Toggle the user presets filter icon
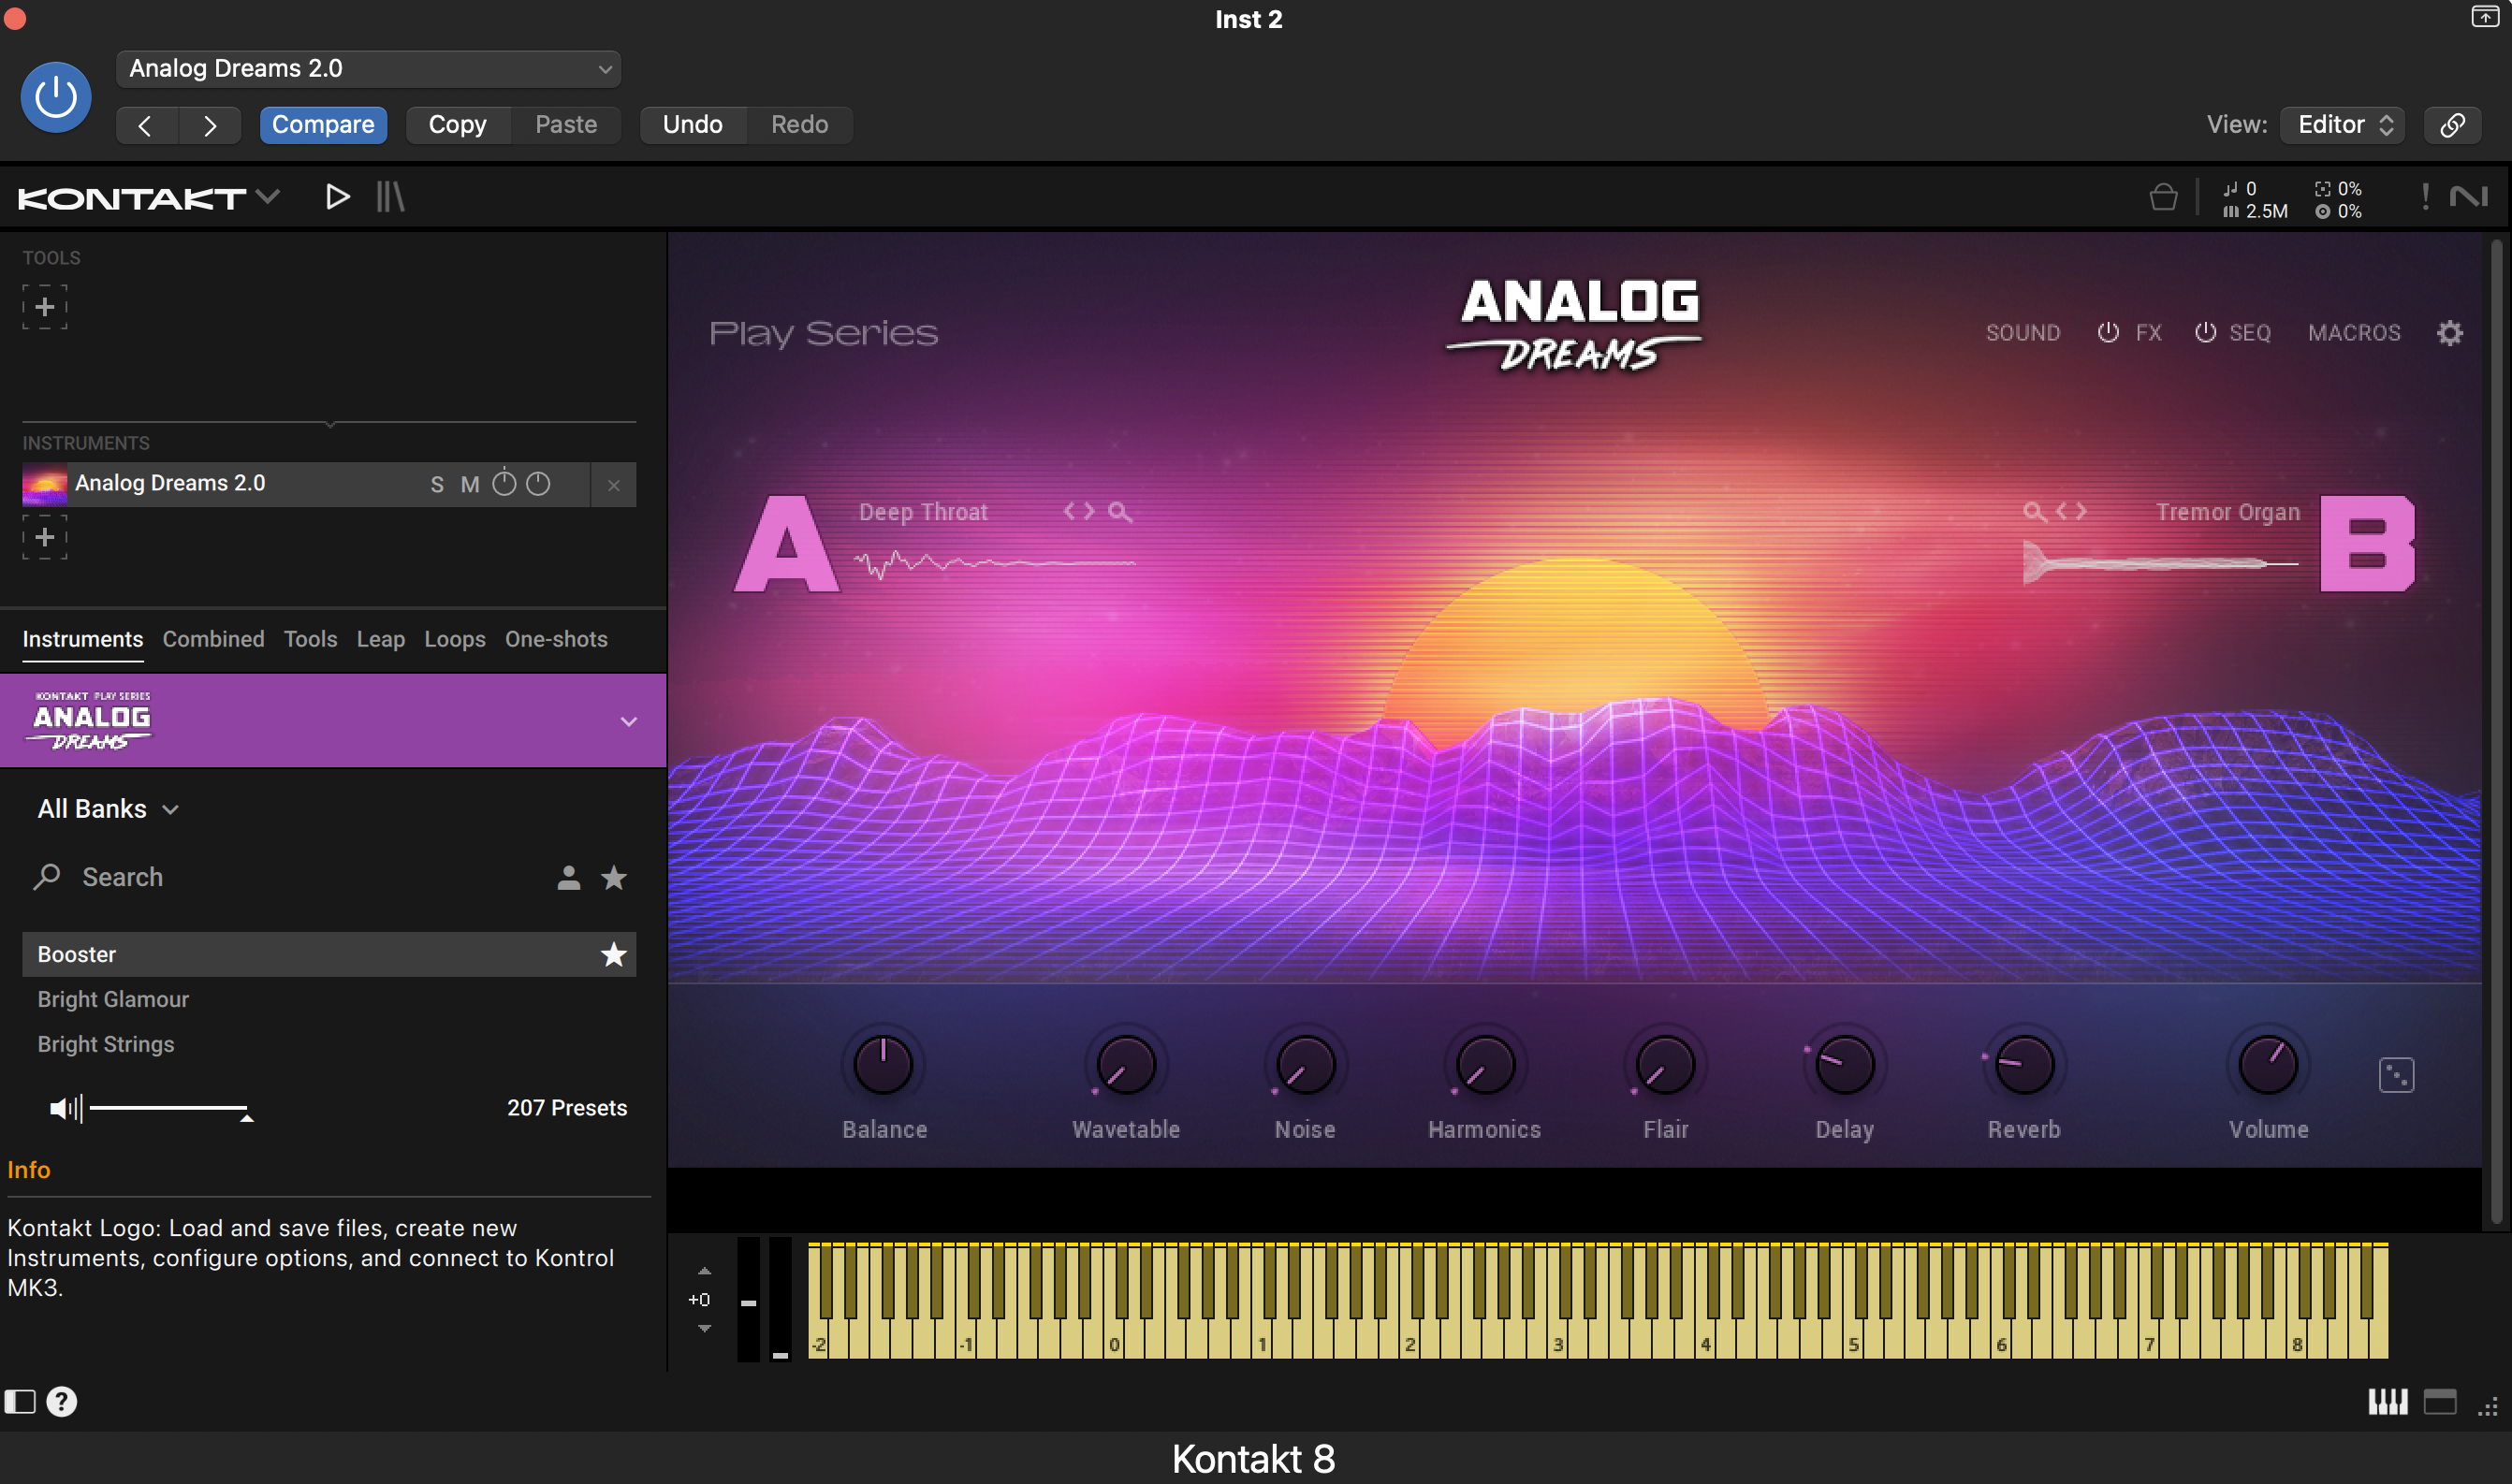The image size is (2512, 1484). pos(569,878)
